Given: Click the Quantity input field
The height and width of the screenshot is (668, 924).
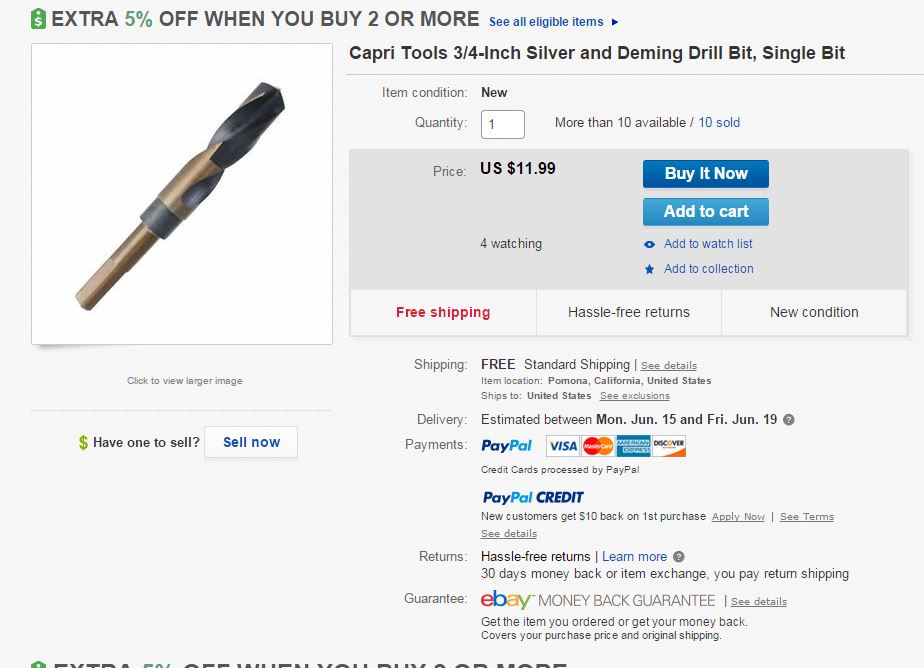Looking at the screenshot, I should click(x=503, y=124).
